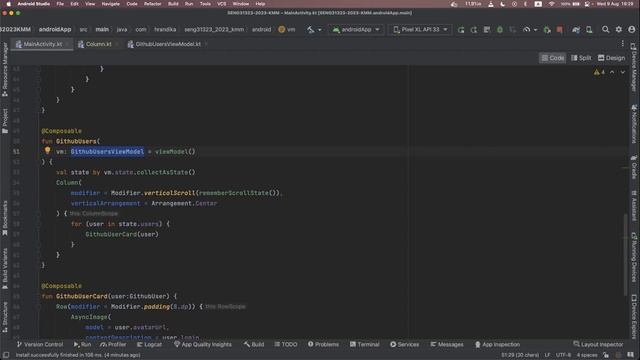Open UTF-8 encoding selector
The width and height of the screenshot is (640, 360).
[563, 355]
